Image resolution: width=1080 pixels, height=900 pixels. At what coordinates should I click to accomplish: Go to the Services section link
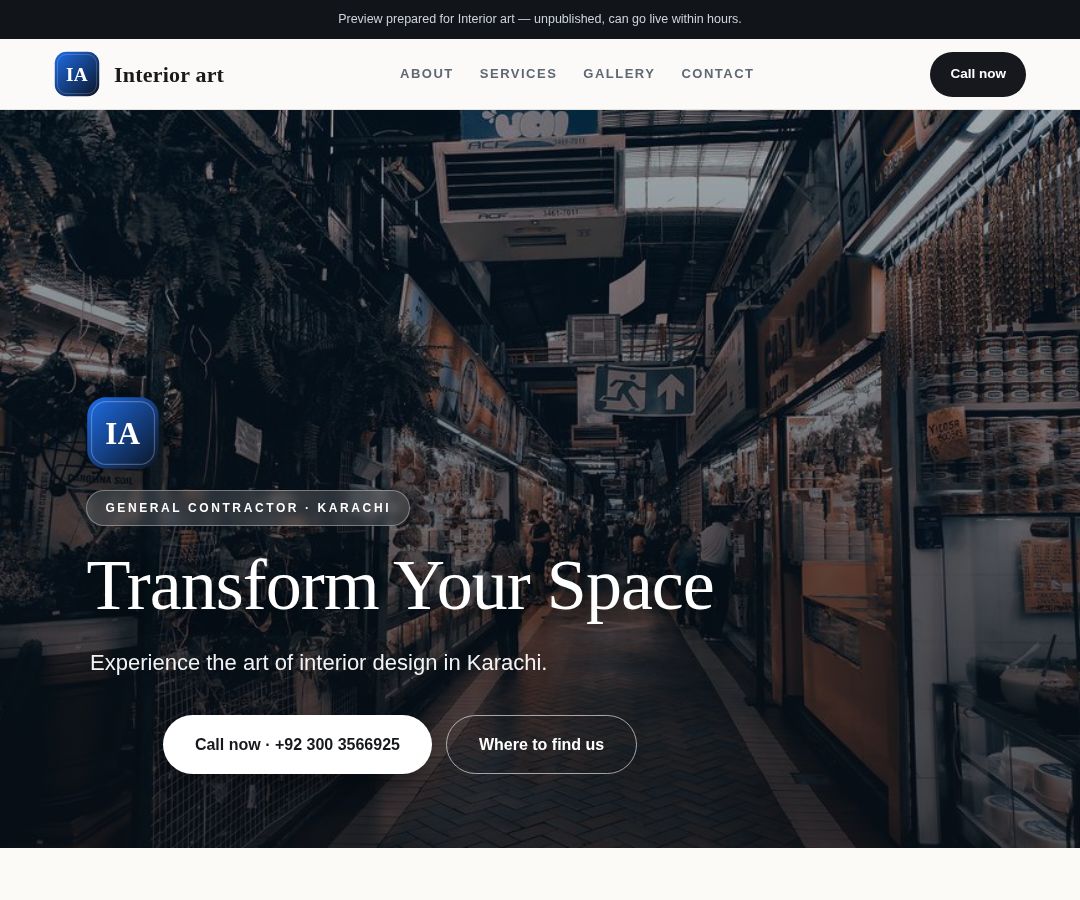point(518,74)
